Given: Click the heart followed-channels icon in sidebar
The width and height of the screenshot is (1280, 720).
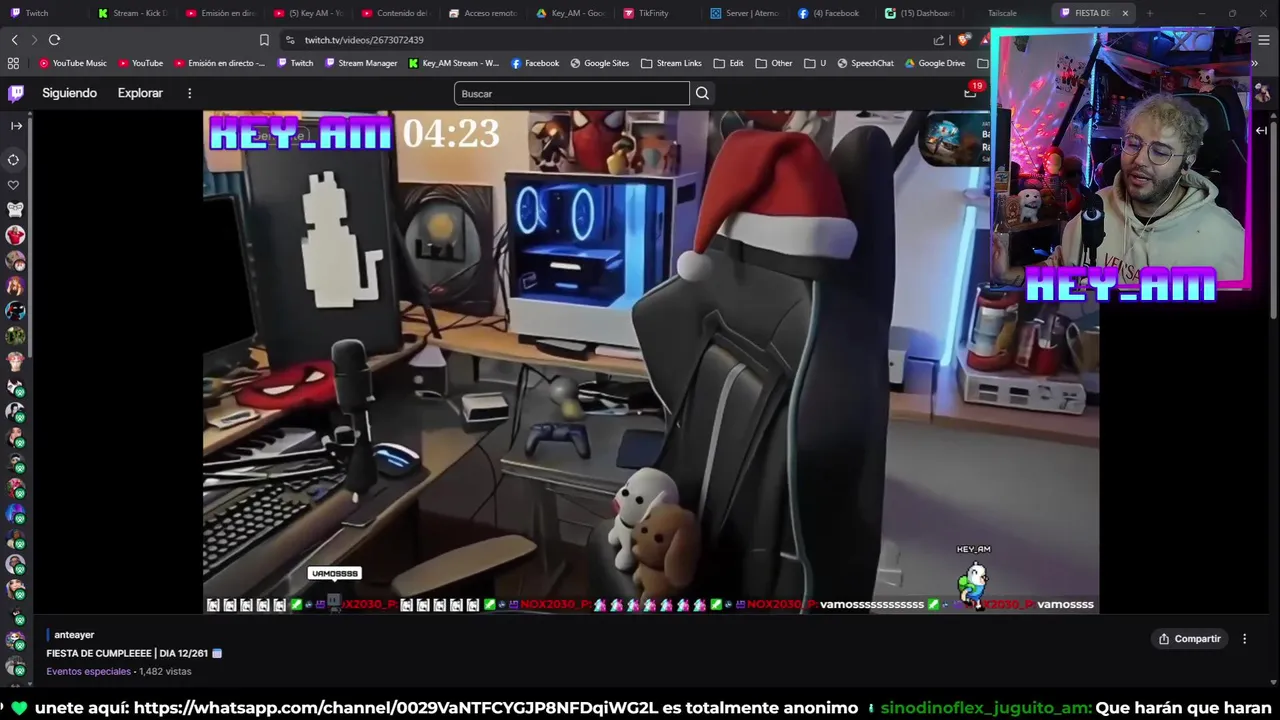Looking at the screenshot, I should click(14, 185).
